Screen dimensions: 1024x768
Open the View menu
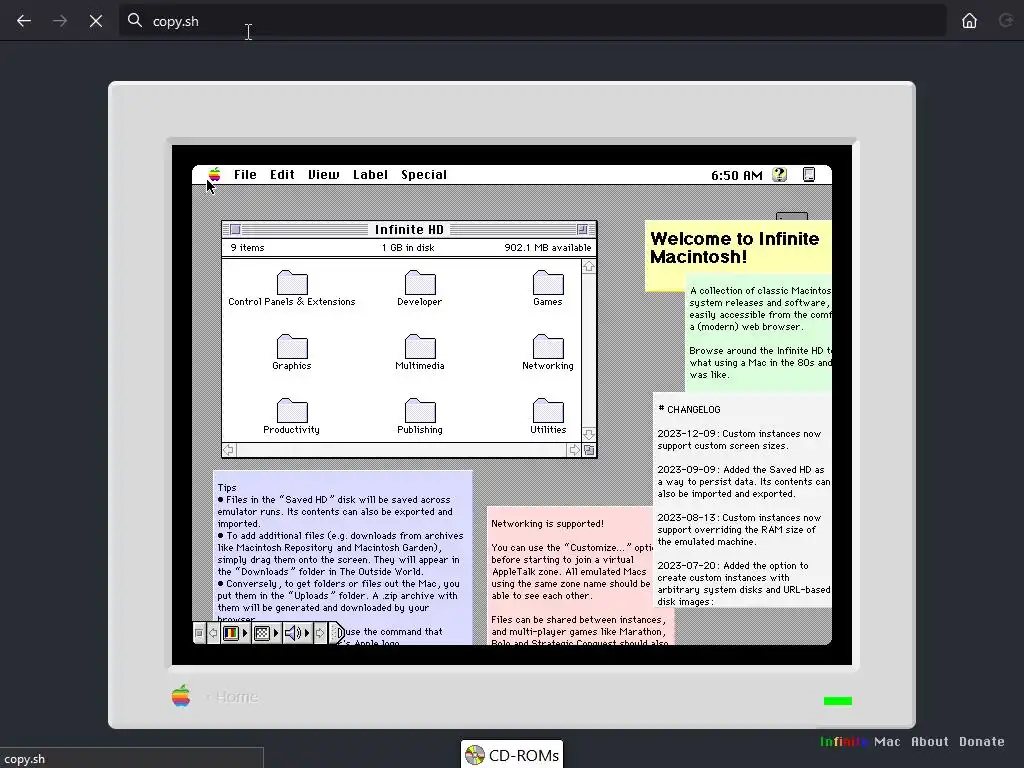[324, 174]
